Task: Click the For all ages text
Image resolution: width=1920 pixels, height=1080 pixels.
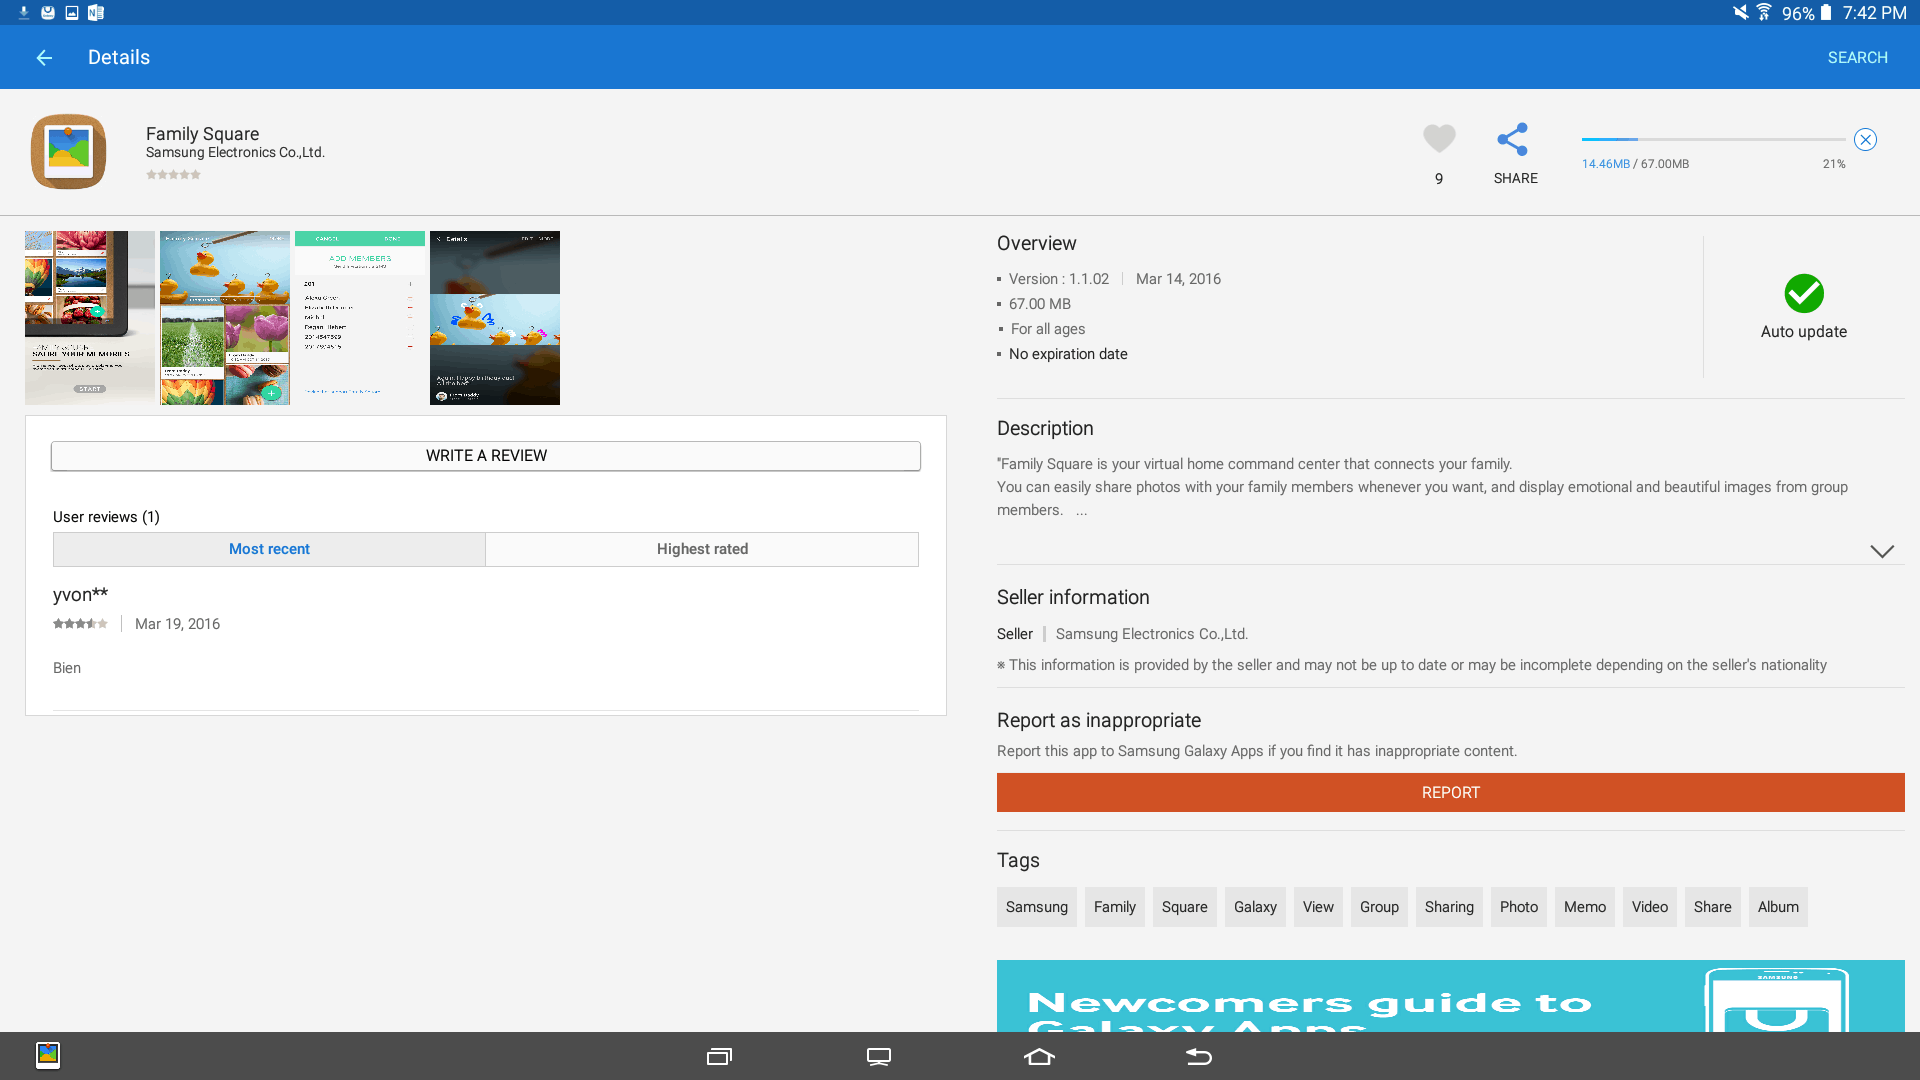Action: [x=1048, y=329]
